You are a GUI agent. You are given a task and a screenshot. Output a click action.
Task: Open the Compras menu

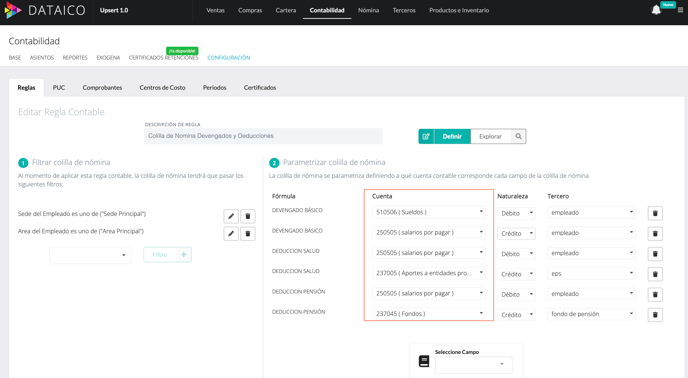point(250,10)
